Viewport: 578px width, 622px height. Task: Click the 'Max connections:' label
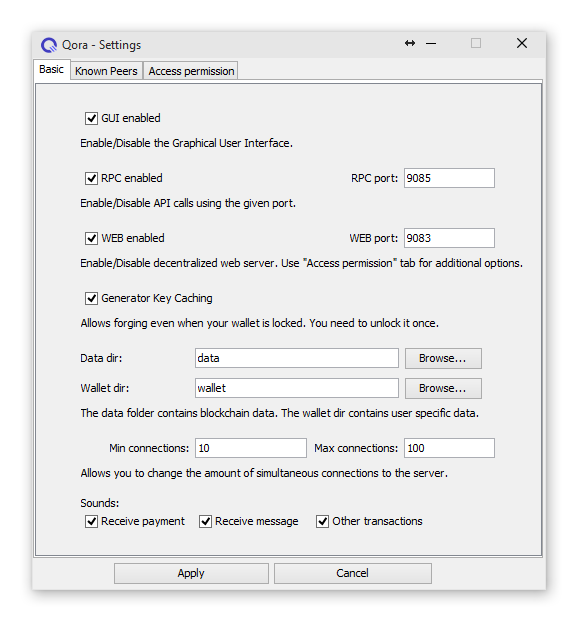356,448
